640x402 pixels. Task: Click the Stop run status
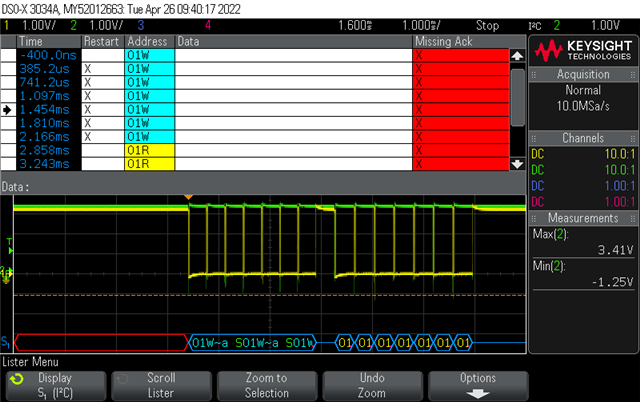coord(487,26)
